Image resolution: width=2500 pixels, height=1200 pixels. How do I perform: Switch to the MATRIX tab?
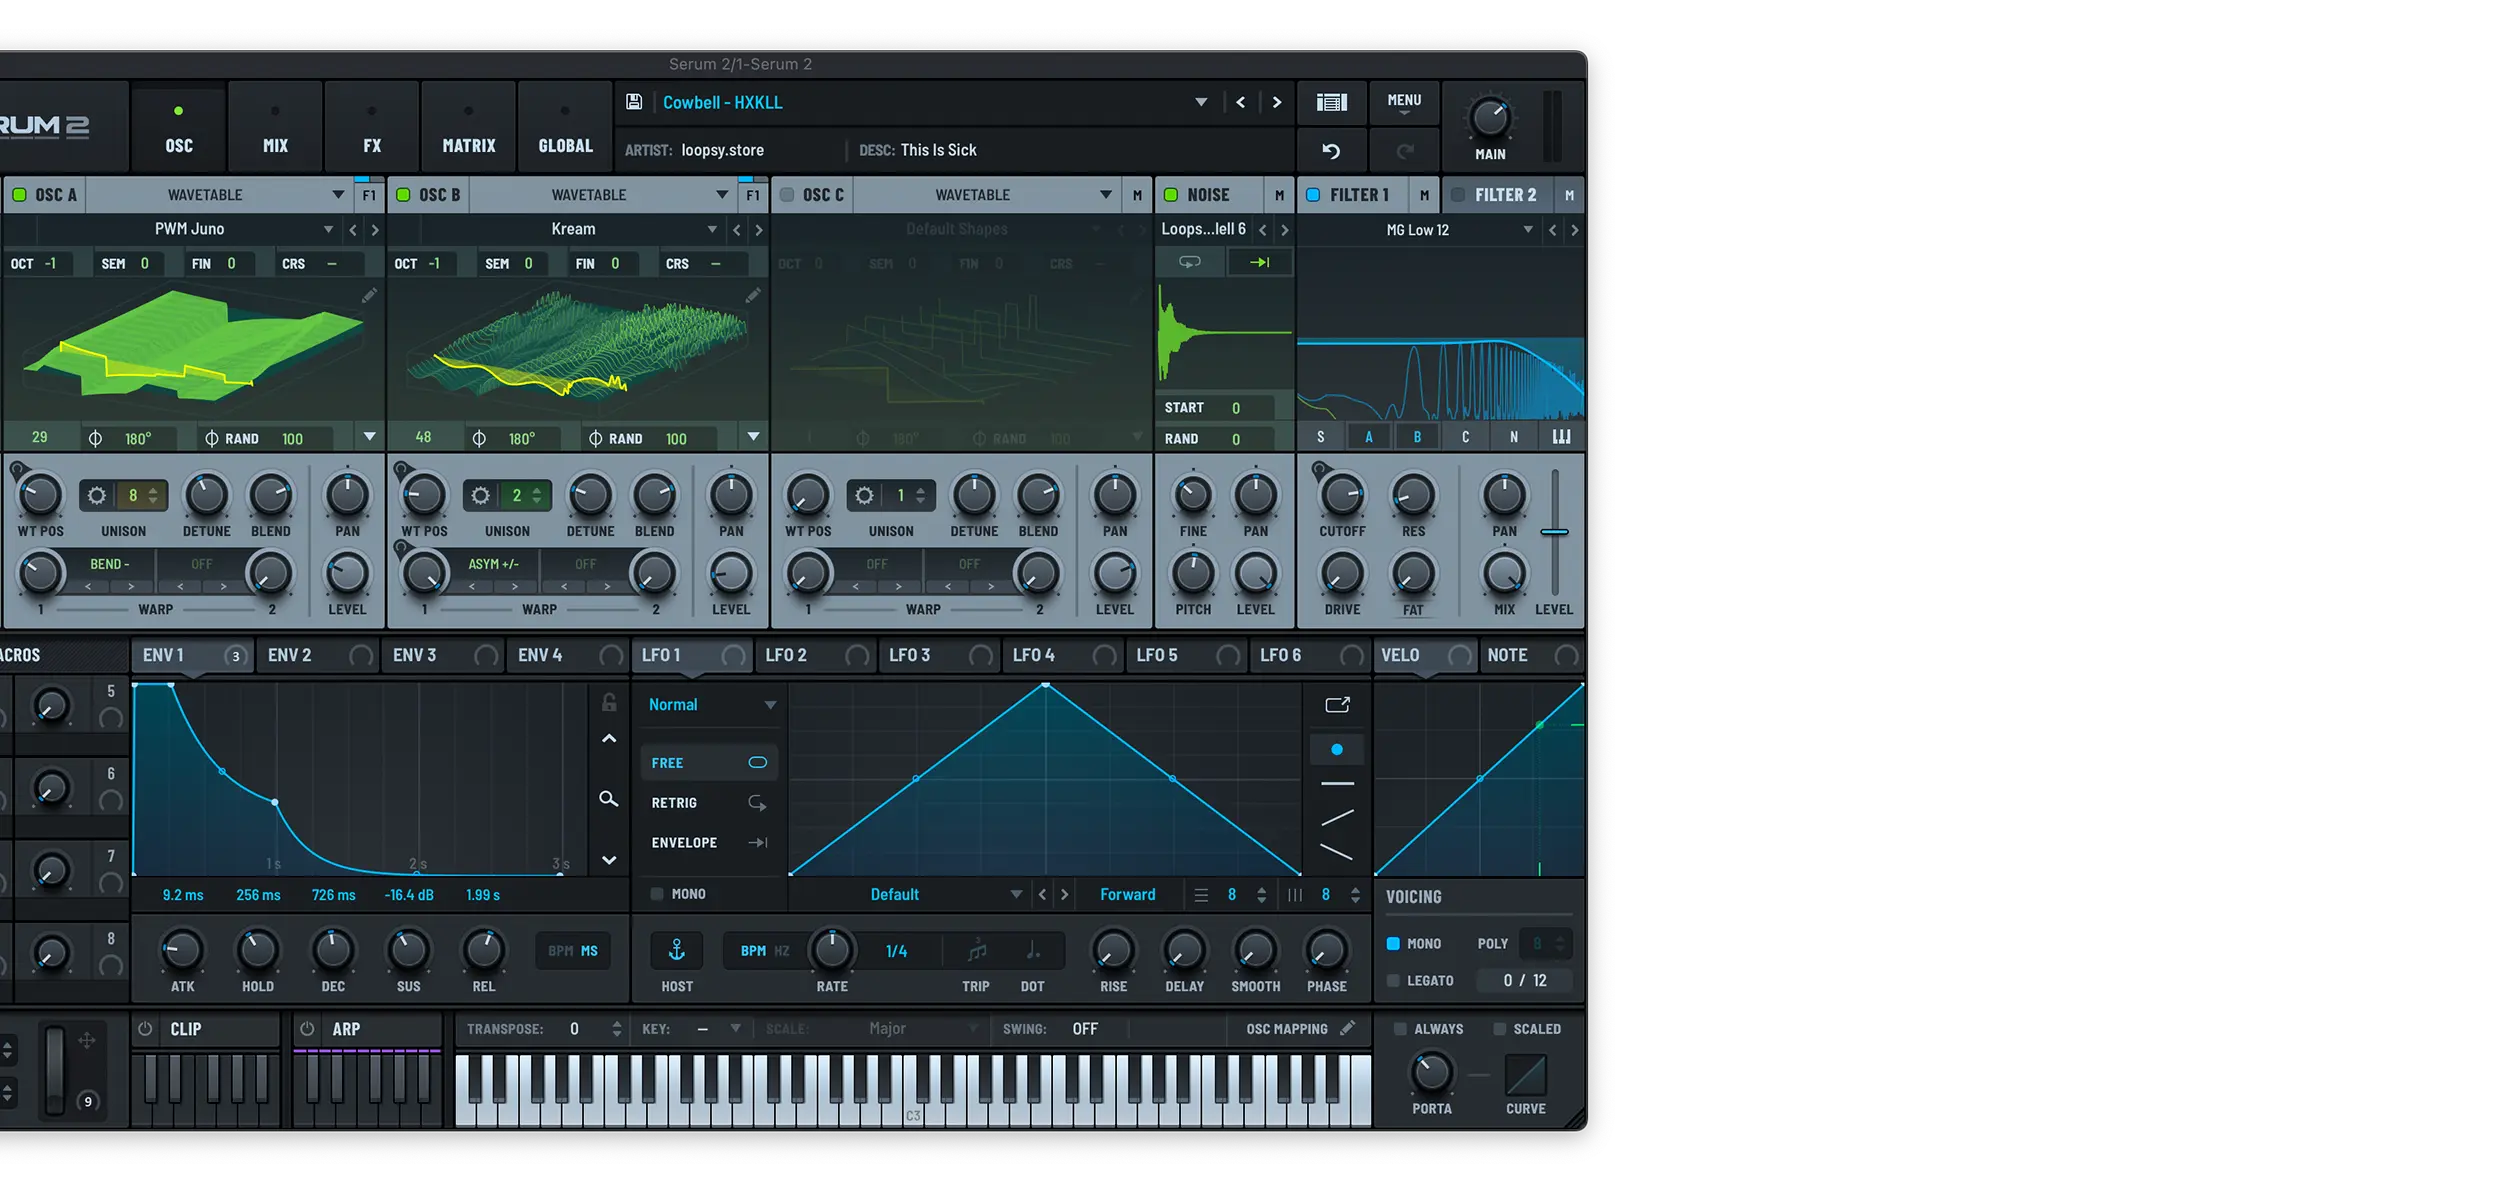pos(469,127)
